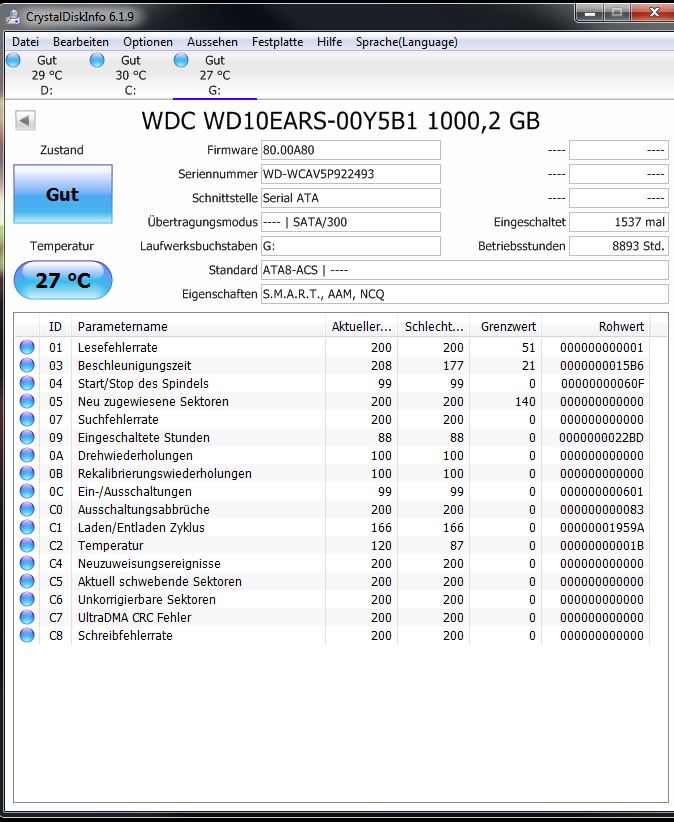Click the ID column header

(55, 326)
